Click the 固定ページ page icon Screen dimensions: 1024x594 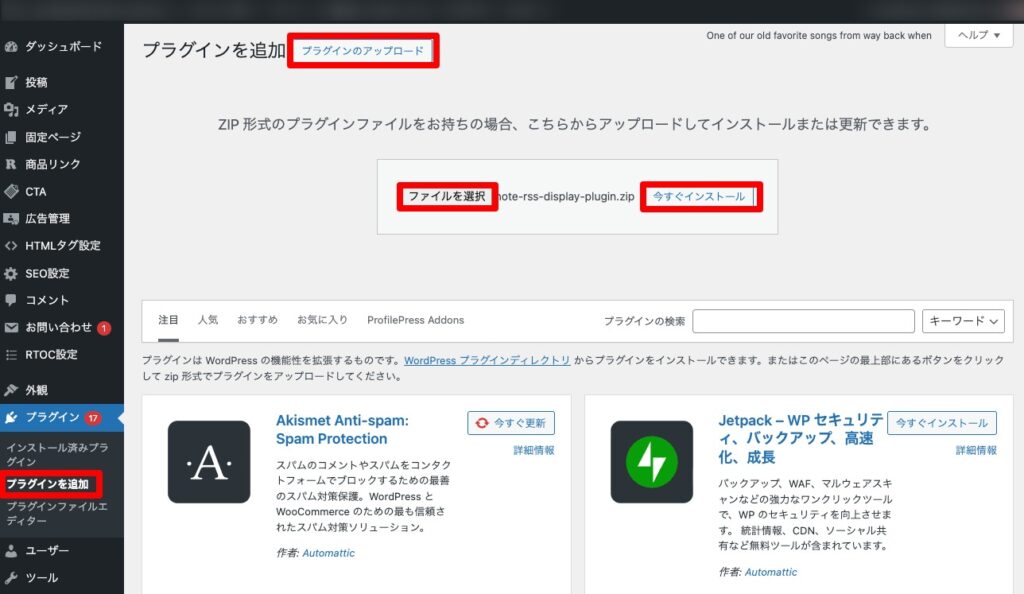click(x=11, y=137)
